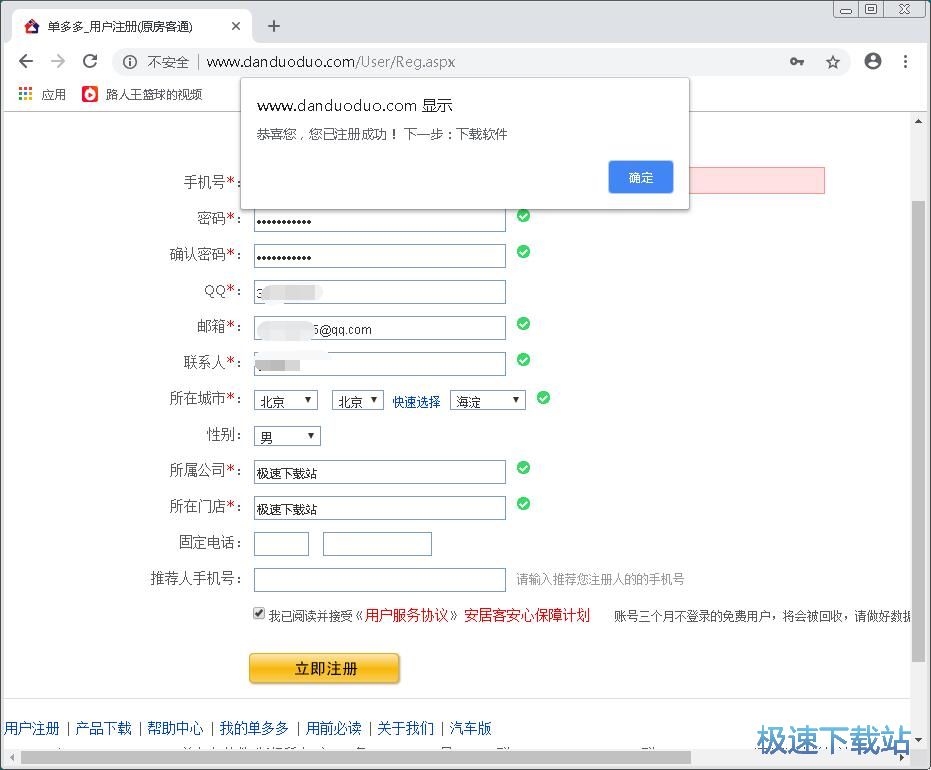Click the QQ number input field
This screenshot has height=770, width=931.
coord(380,292)
